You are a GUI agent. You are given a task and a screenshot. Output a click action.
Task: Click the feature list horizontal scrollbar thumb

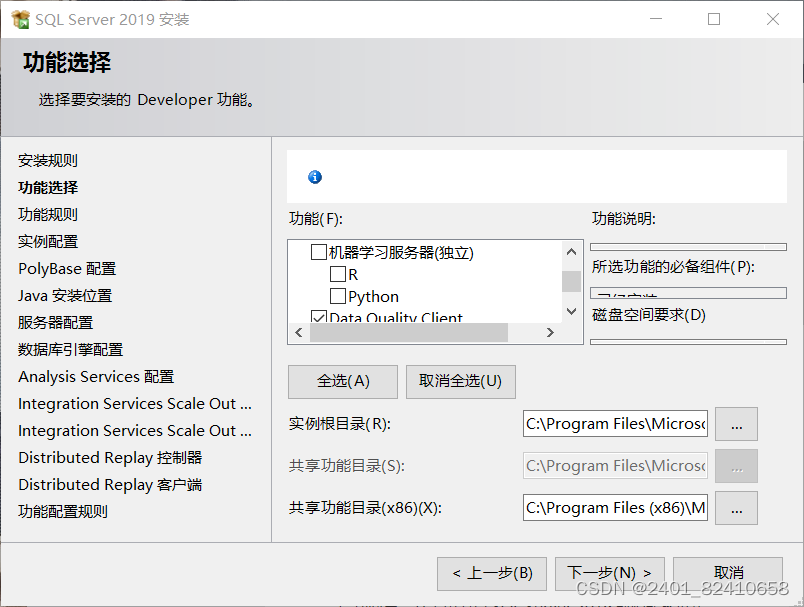point(409,333)
